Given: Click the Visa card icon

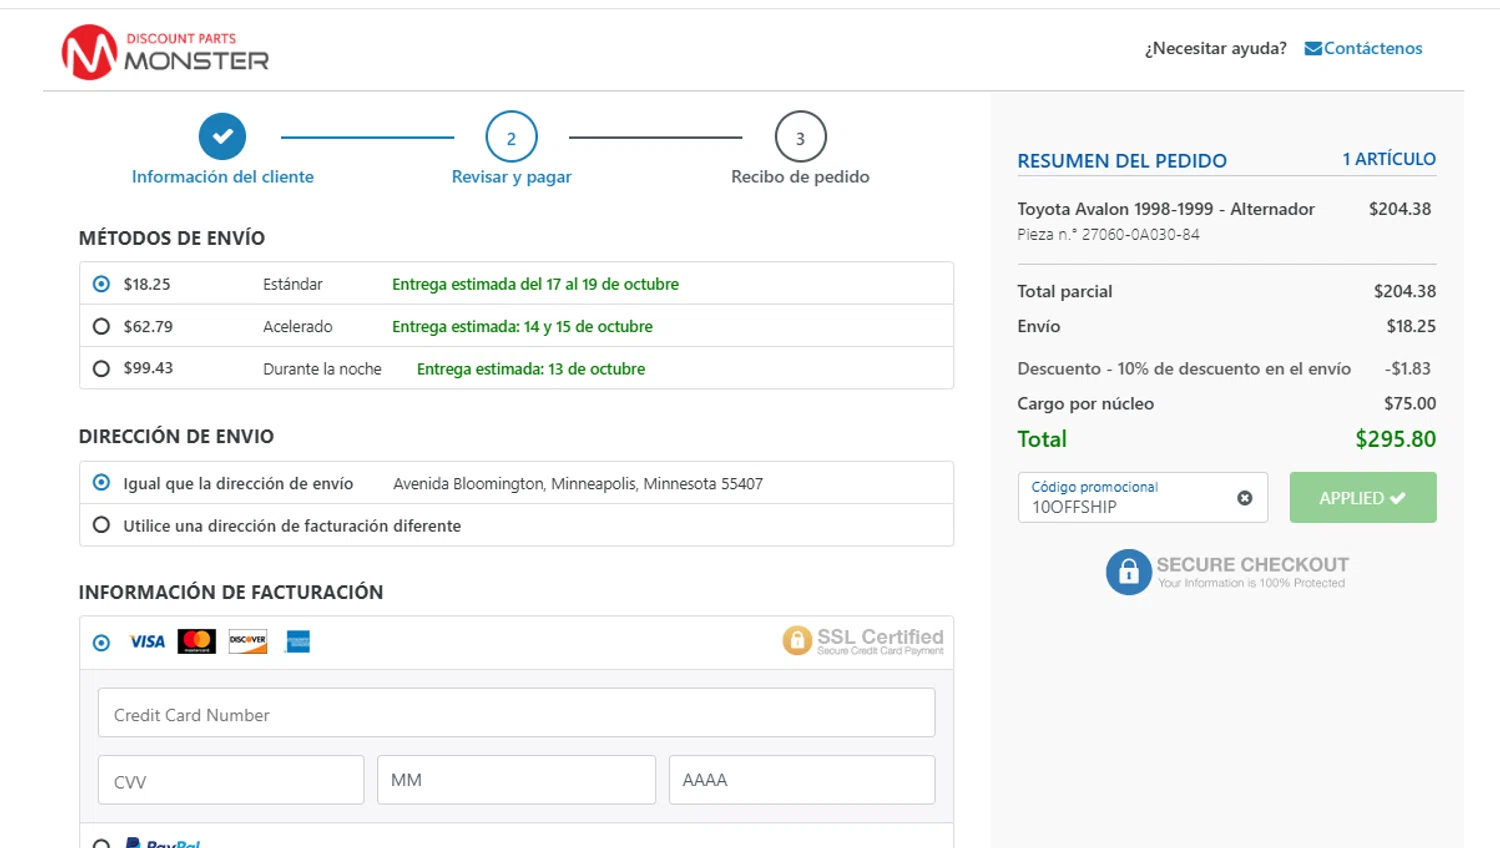Looking at the screenshot, I should pos(147,642).
